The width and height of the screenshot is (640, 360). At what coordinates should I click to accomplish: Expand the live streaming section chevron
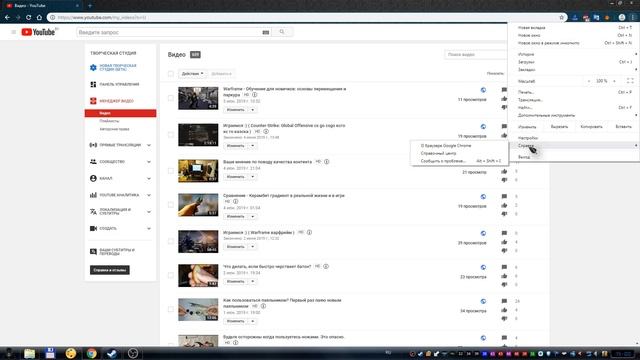coord(149,145)
